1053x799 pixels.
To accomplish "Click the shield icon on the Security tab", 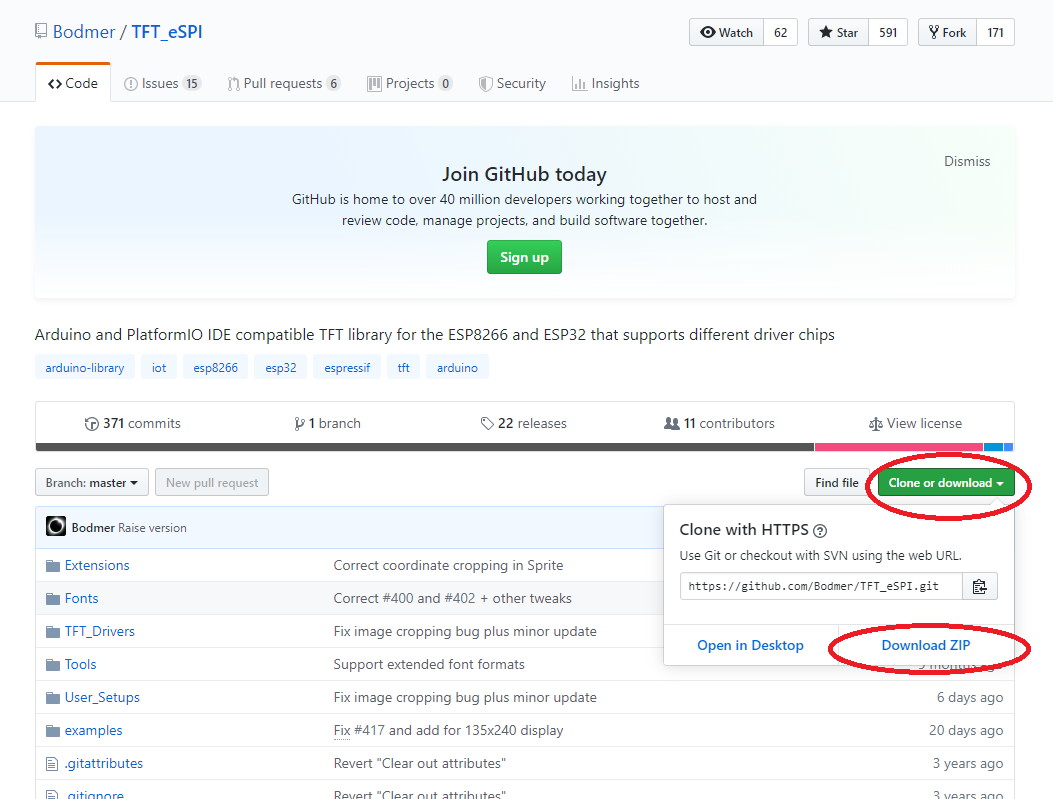I will point(485,84).
